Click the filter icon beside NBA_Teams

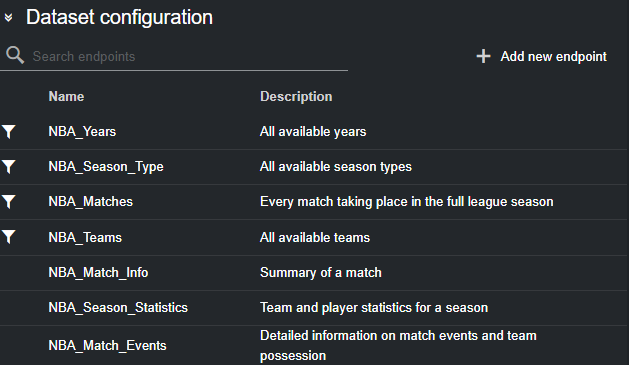8,237
